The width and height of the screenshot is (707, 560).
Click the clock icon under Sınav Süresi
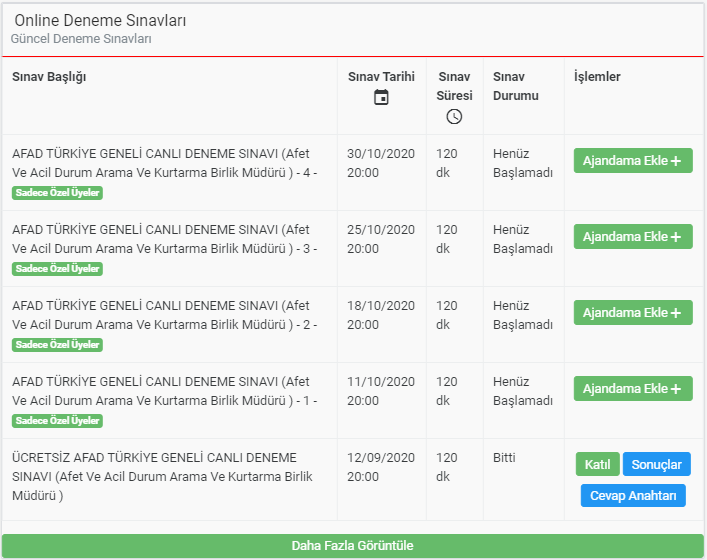point(454,116)
